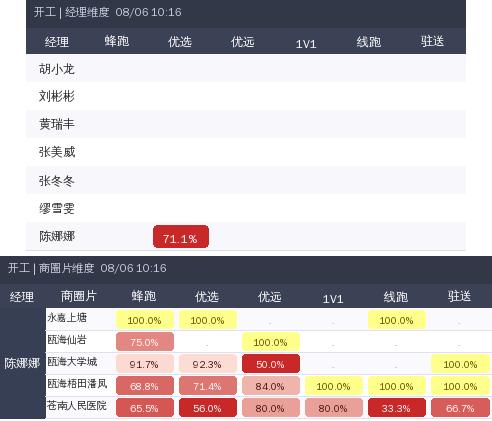Click 瓯海仙岩 优远 100.0% cell
492x421 pixels.
coord(271,342)
